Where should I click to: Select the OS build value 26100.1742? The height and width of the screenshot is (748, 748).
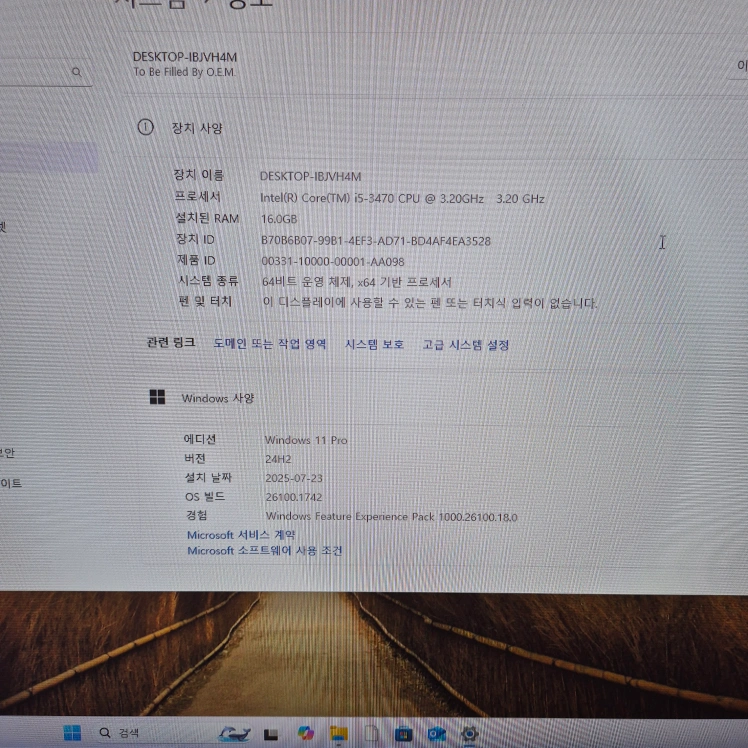tap(294, 497)
